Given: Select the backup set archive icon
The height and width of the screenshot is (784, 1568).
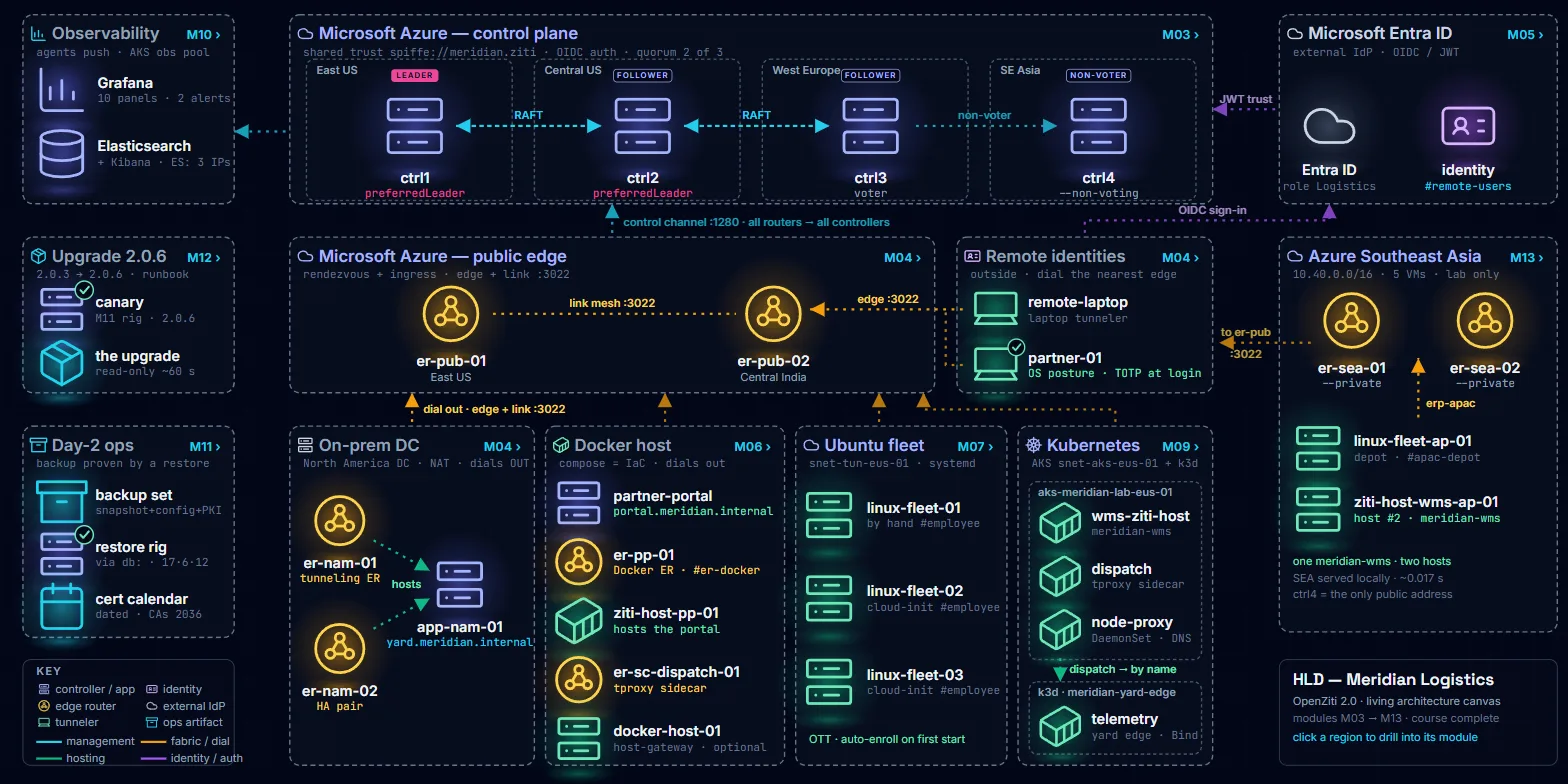Looking at the screenshot, I should click(61, 502).
